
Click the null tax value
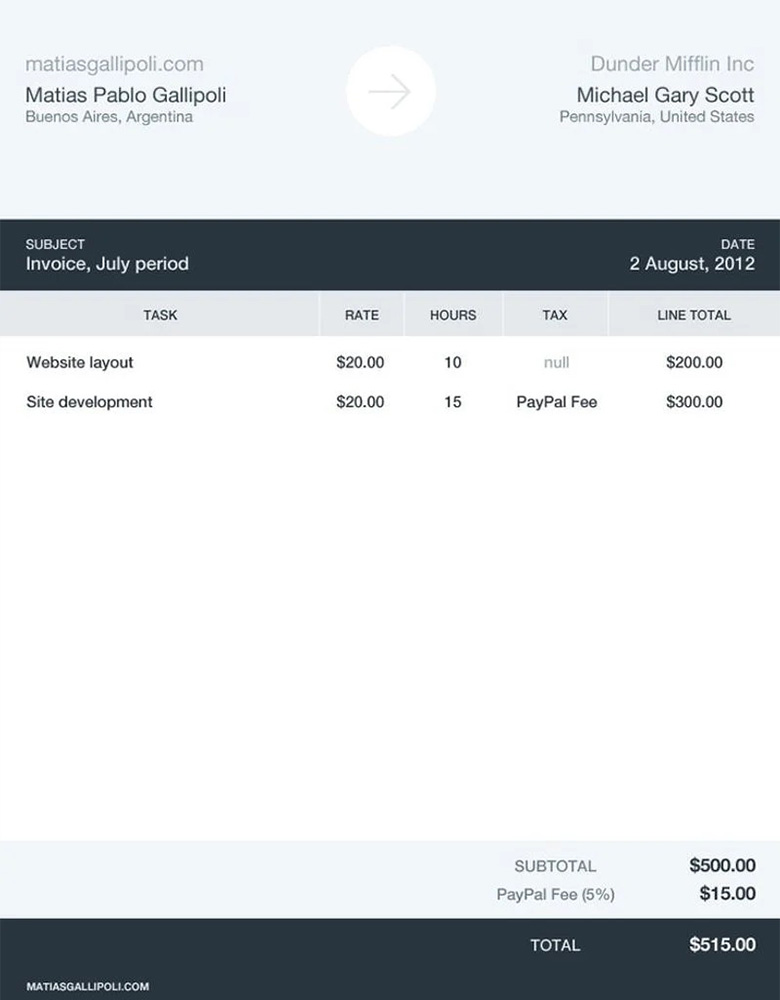tap(556, 363)
